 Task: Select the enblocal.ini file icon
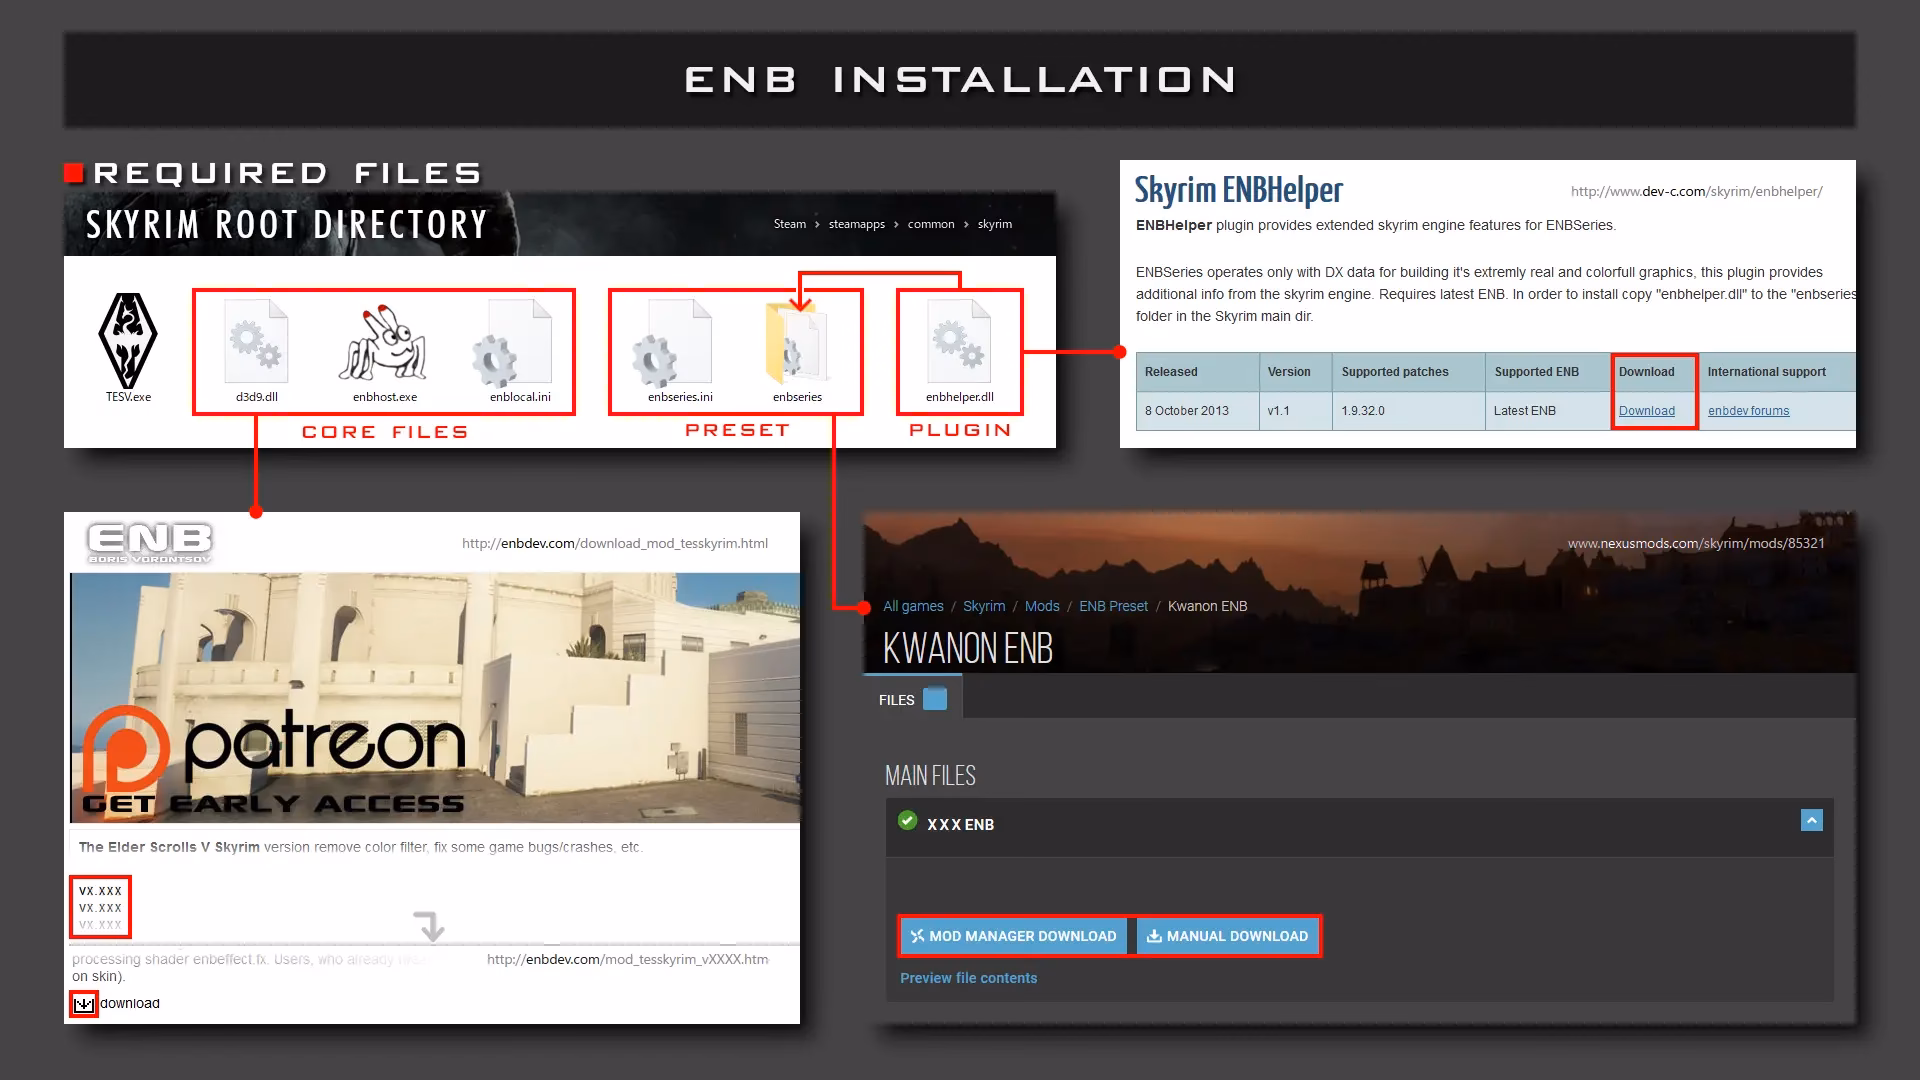click(512, 343)
